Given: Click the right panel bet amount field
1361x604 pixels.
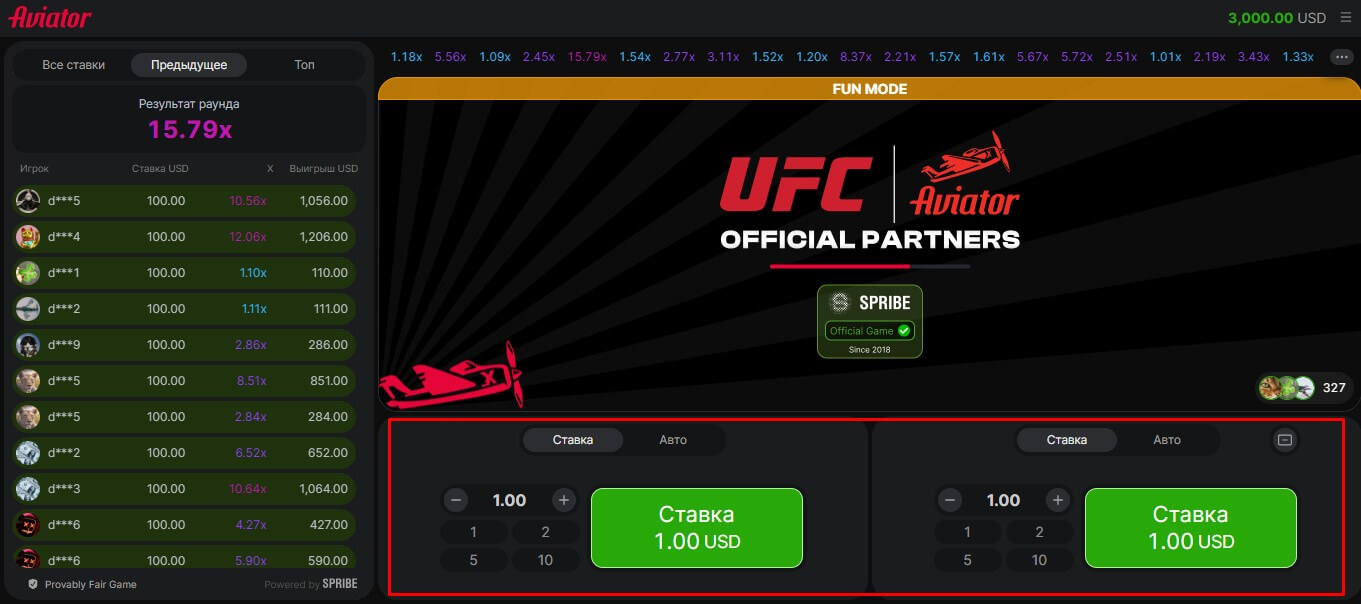Looking at the screenshot, I should point(1004,500).
